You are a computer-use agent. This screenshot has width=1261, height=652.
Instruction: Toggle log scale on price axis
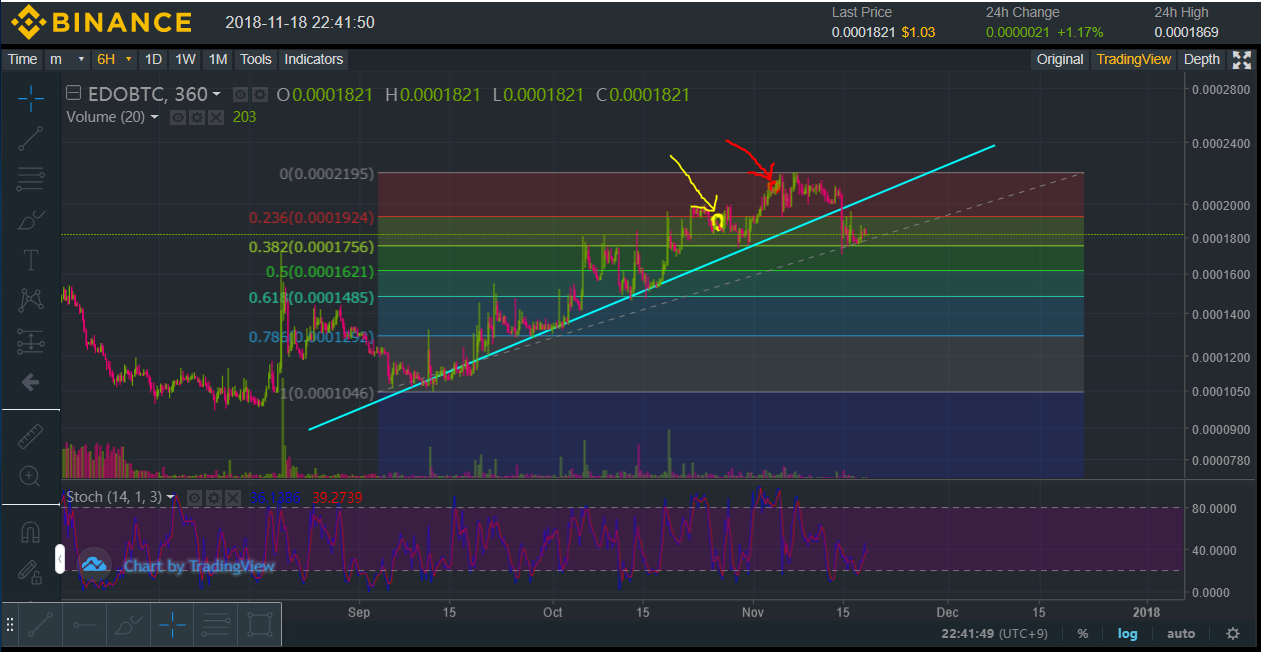pos(1127,633)
